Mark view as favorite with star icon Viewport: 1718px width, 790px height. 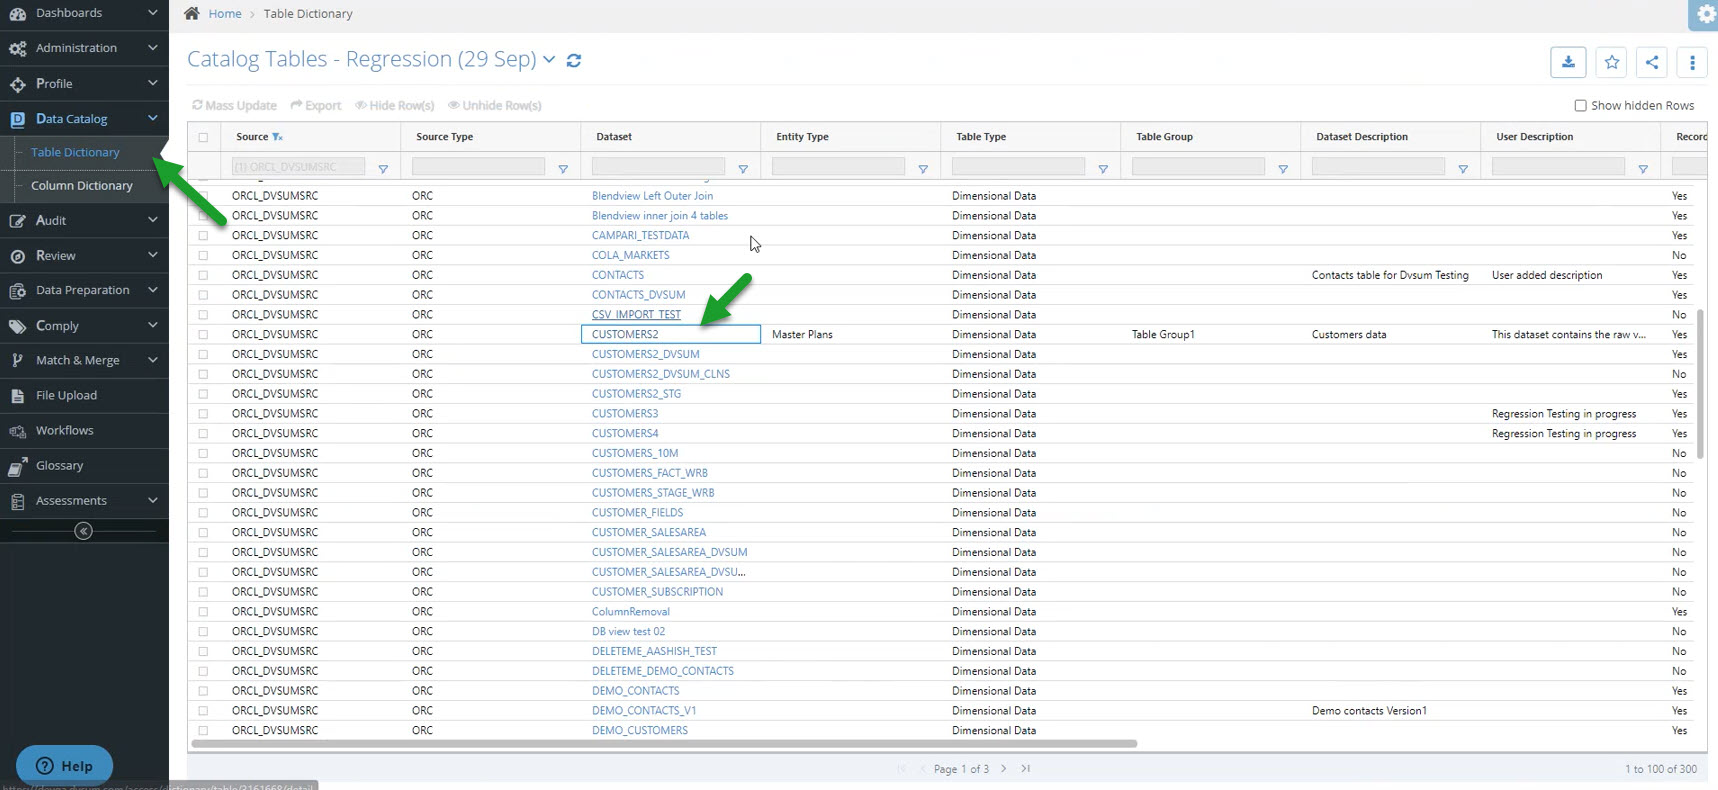coord(1612,62)
